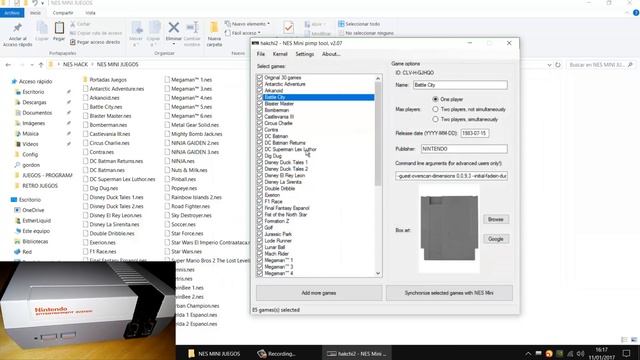Open About menu in hakchi2
The height and width of the screenshot is (360, 640).
pos(331,54)
